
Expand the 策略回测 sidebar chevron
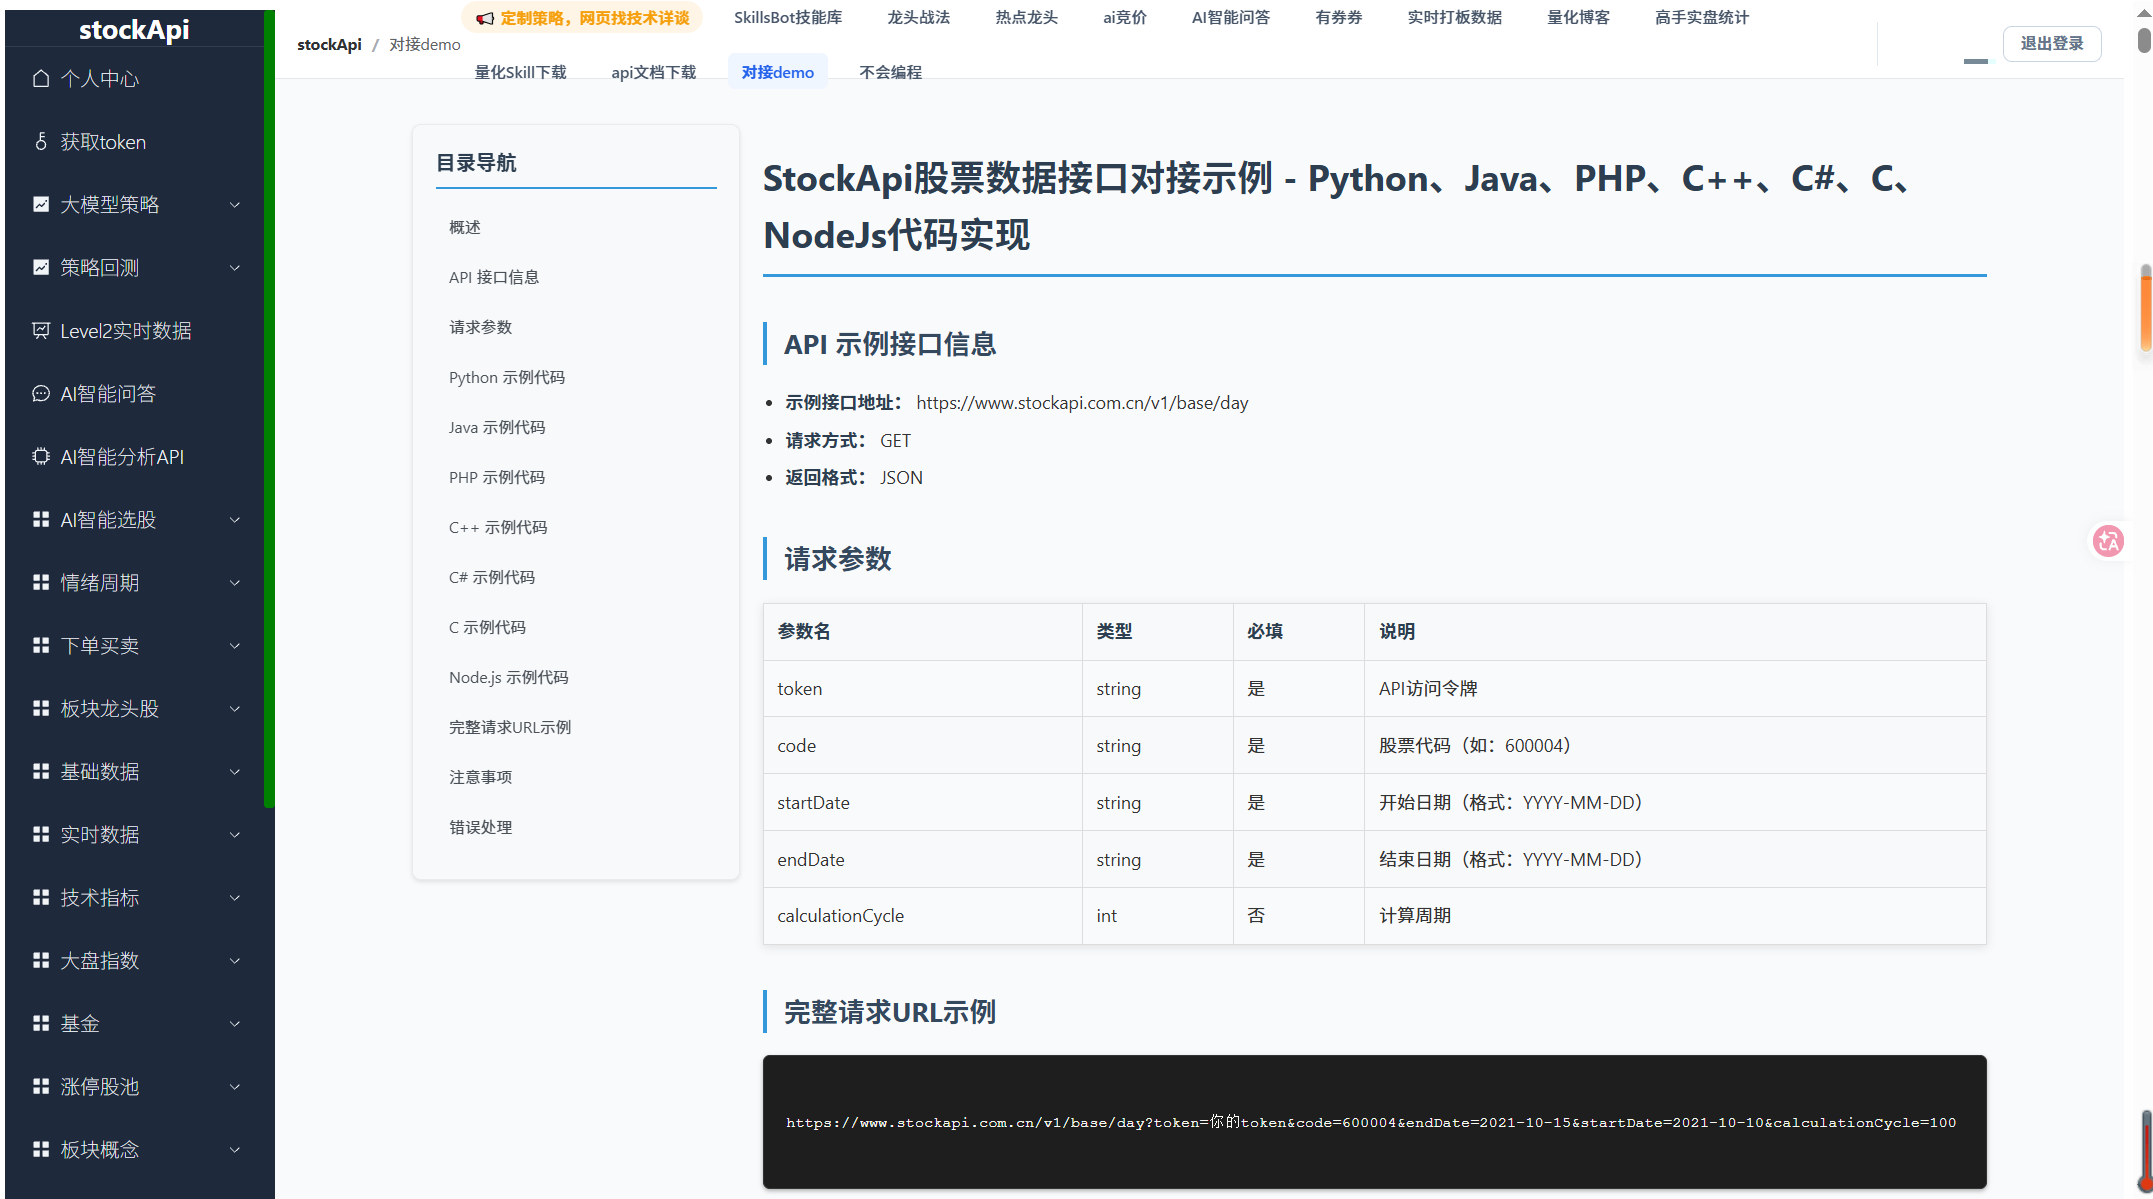[x=235, y=268]
